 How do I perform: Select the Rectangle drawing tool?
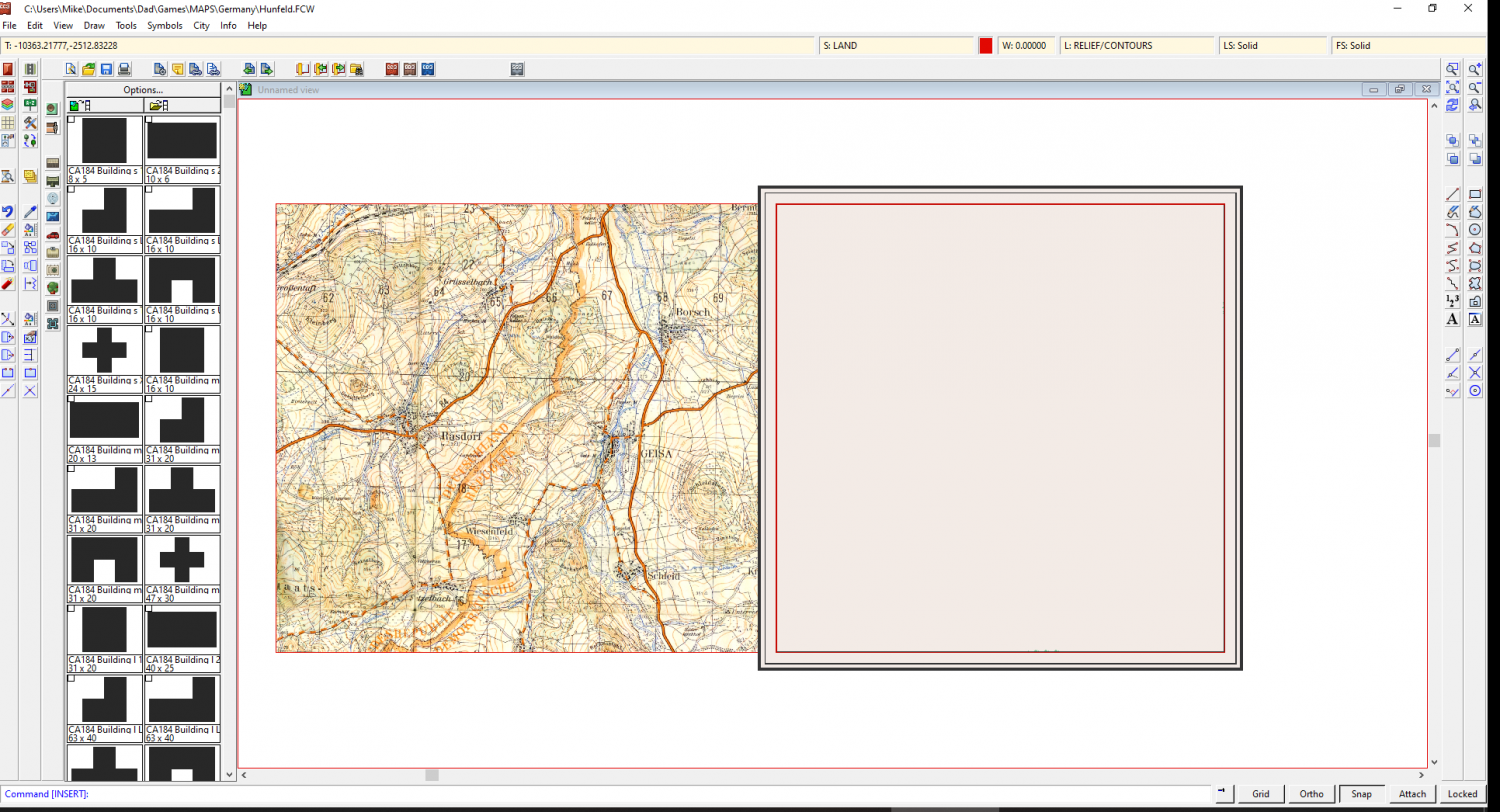click(x=1475, y=194)
